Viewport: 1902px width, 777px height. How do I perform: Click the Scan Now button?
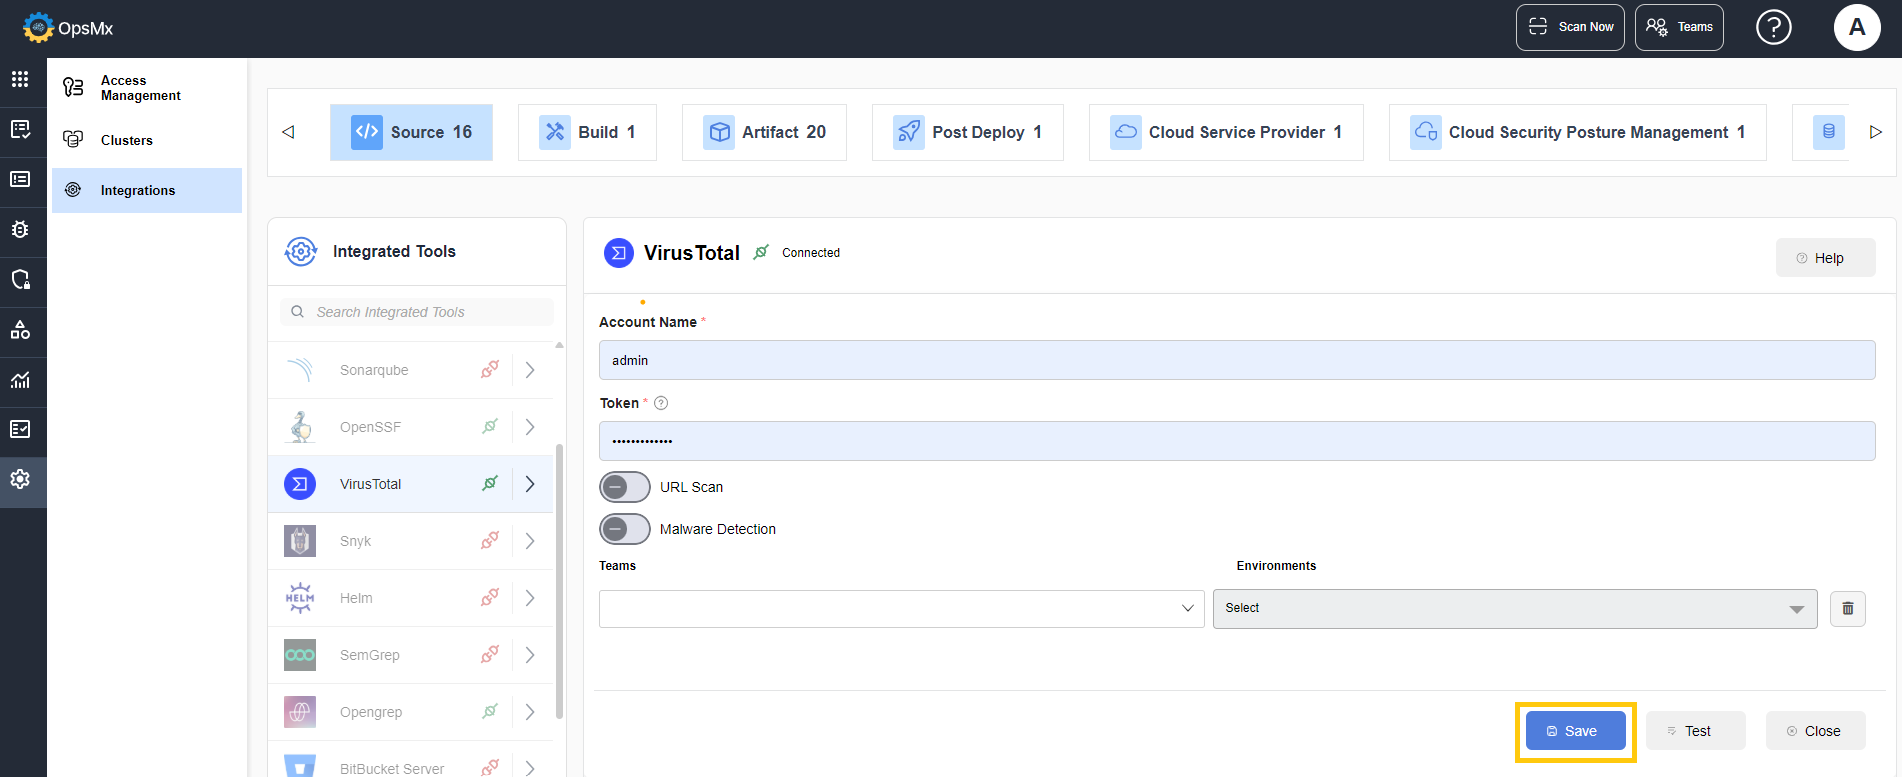(x=1570, y=27)
